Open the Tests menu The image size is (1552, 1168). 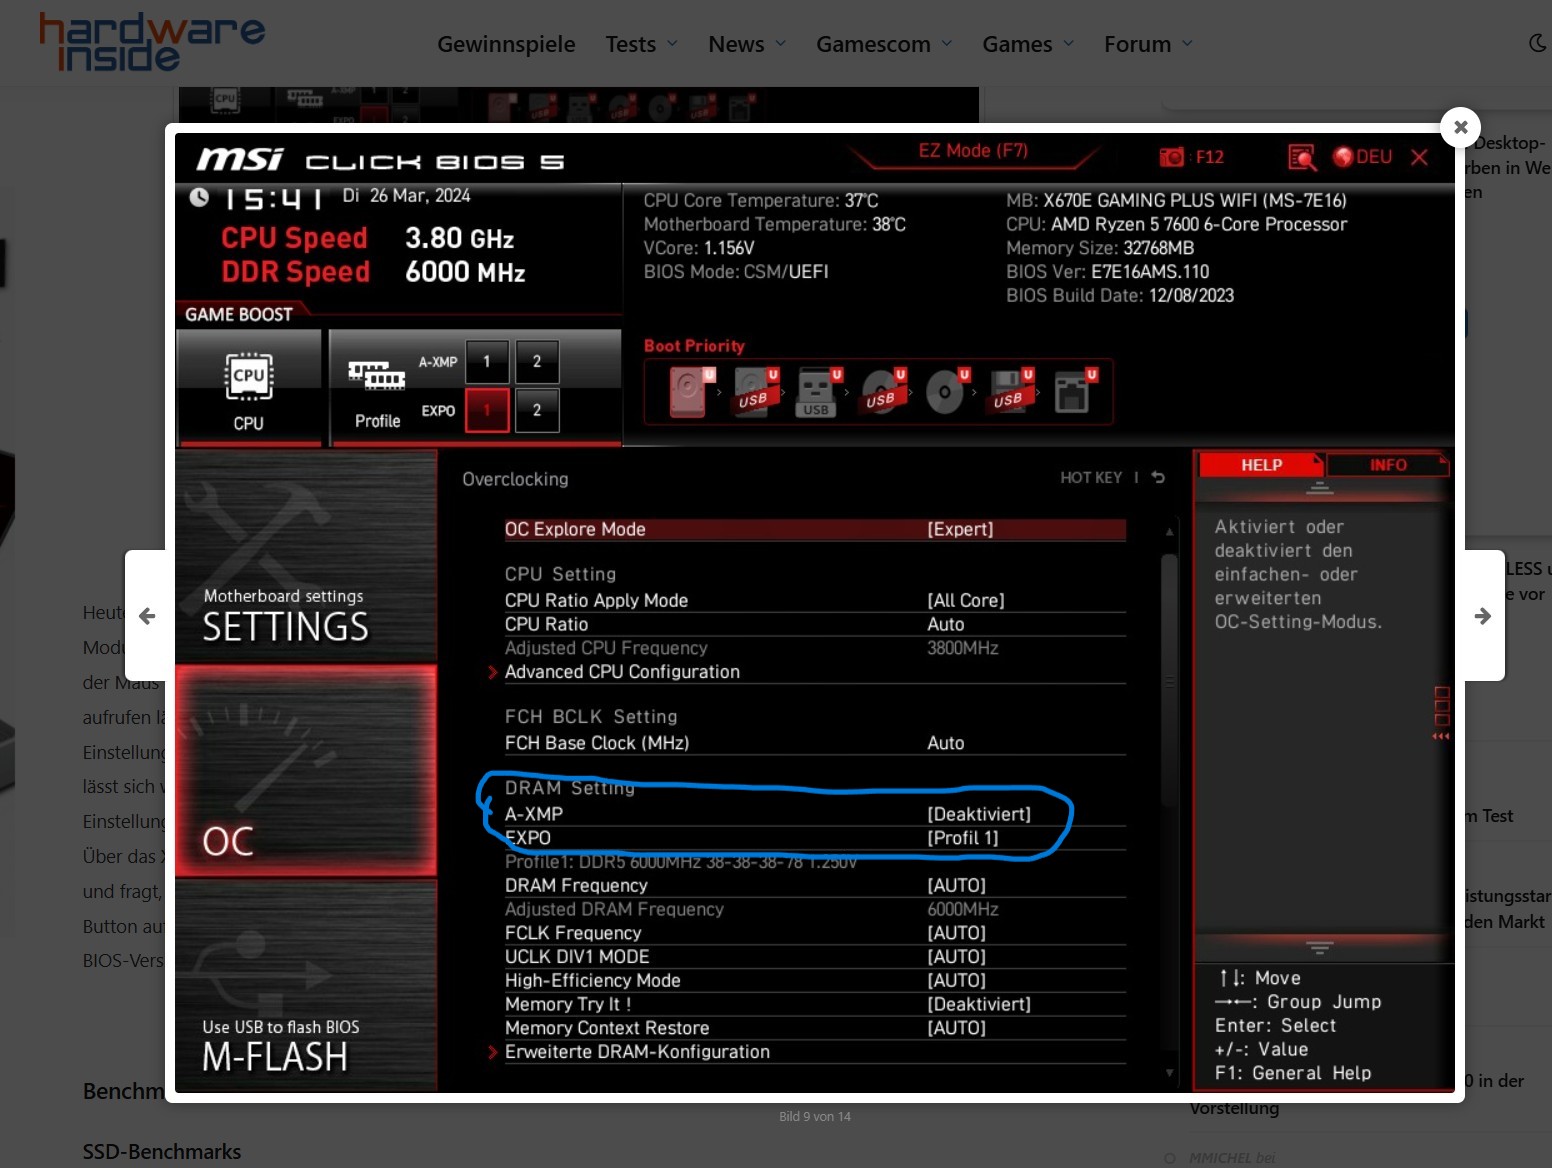pyautogui.click(x=641, y=44)
